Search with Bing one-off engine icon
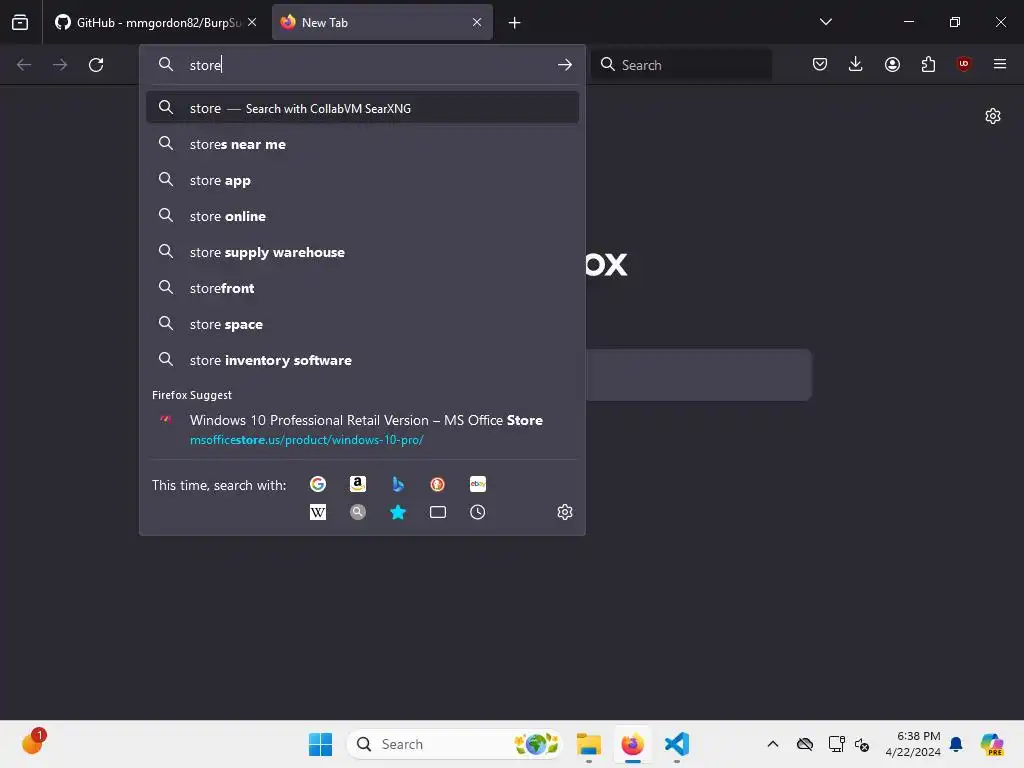 tap(398, 484)
